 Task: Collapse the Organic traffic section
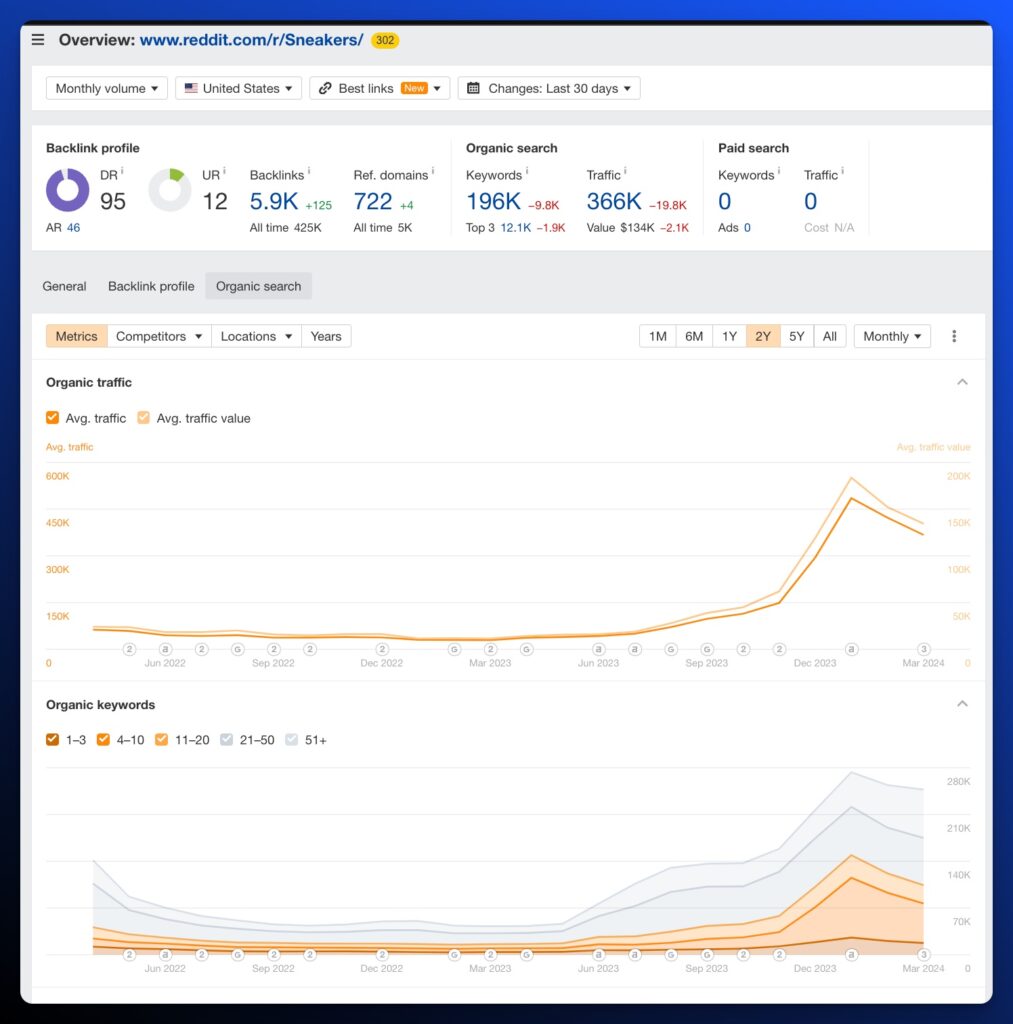pos(962,382)
